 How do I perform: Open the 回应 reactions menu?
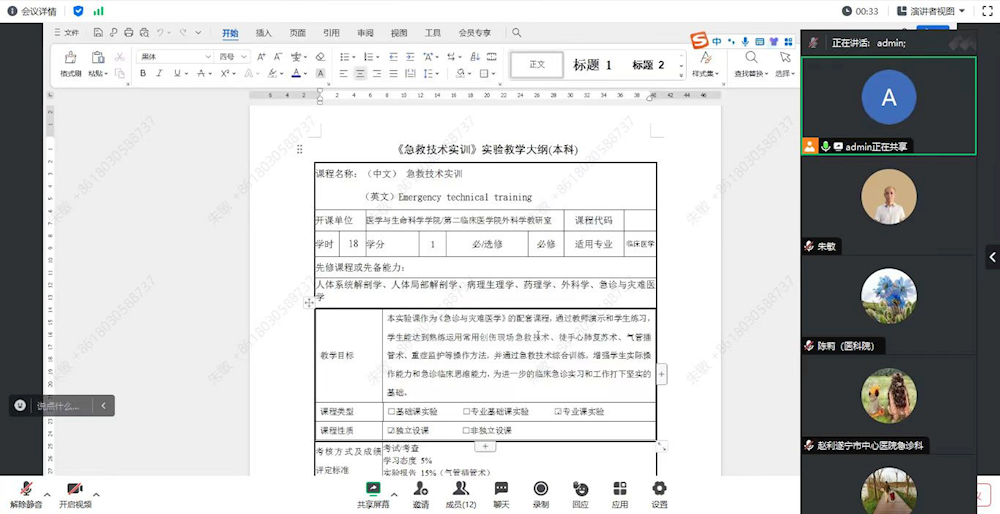pos(580,495)
